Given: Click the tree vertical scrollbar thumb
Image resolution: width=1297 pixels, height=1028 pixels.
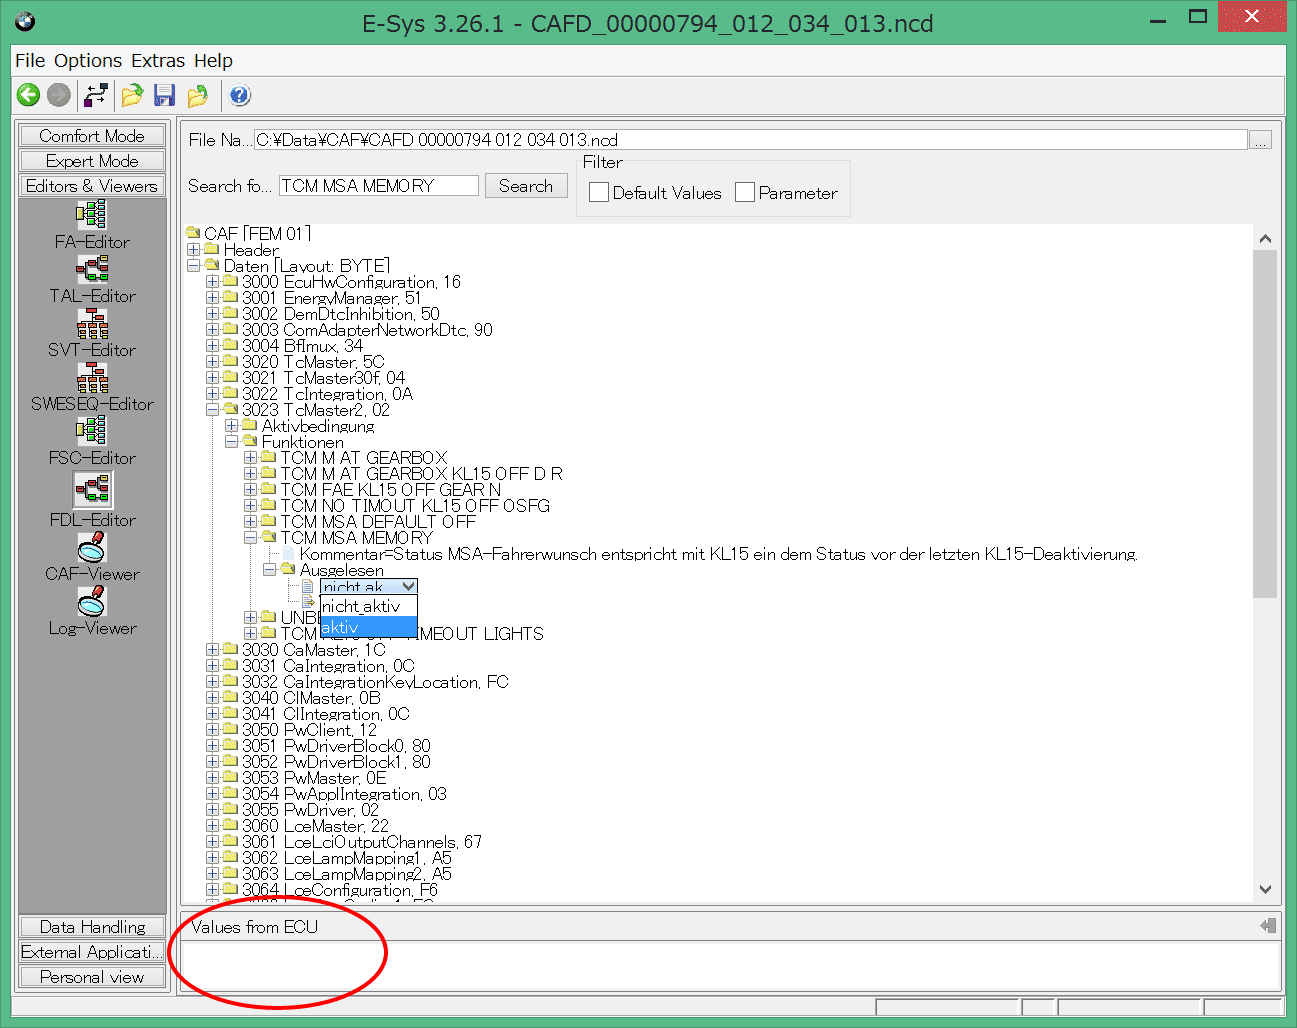Looking at the screenshot, I should [1265, 424].
